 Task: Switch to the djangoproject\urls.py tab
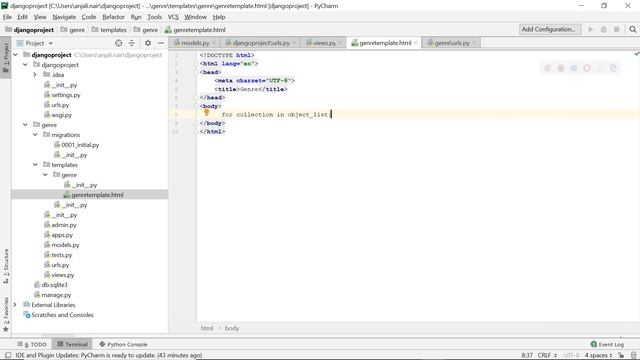[260, 42]
